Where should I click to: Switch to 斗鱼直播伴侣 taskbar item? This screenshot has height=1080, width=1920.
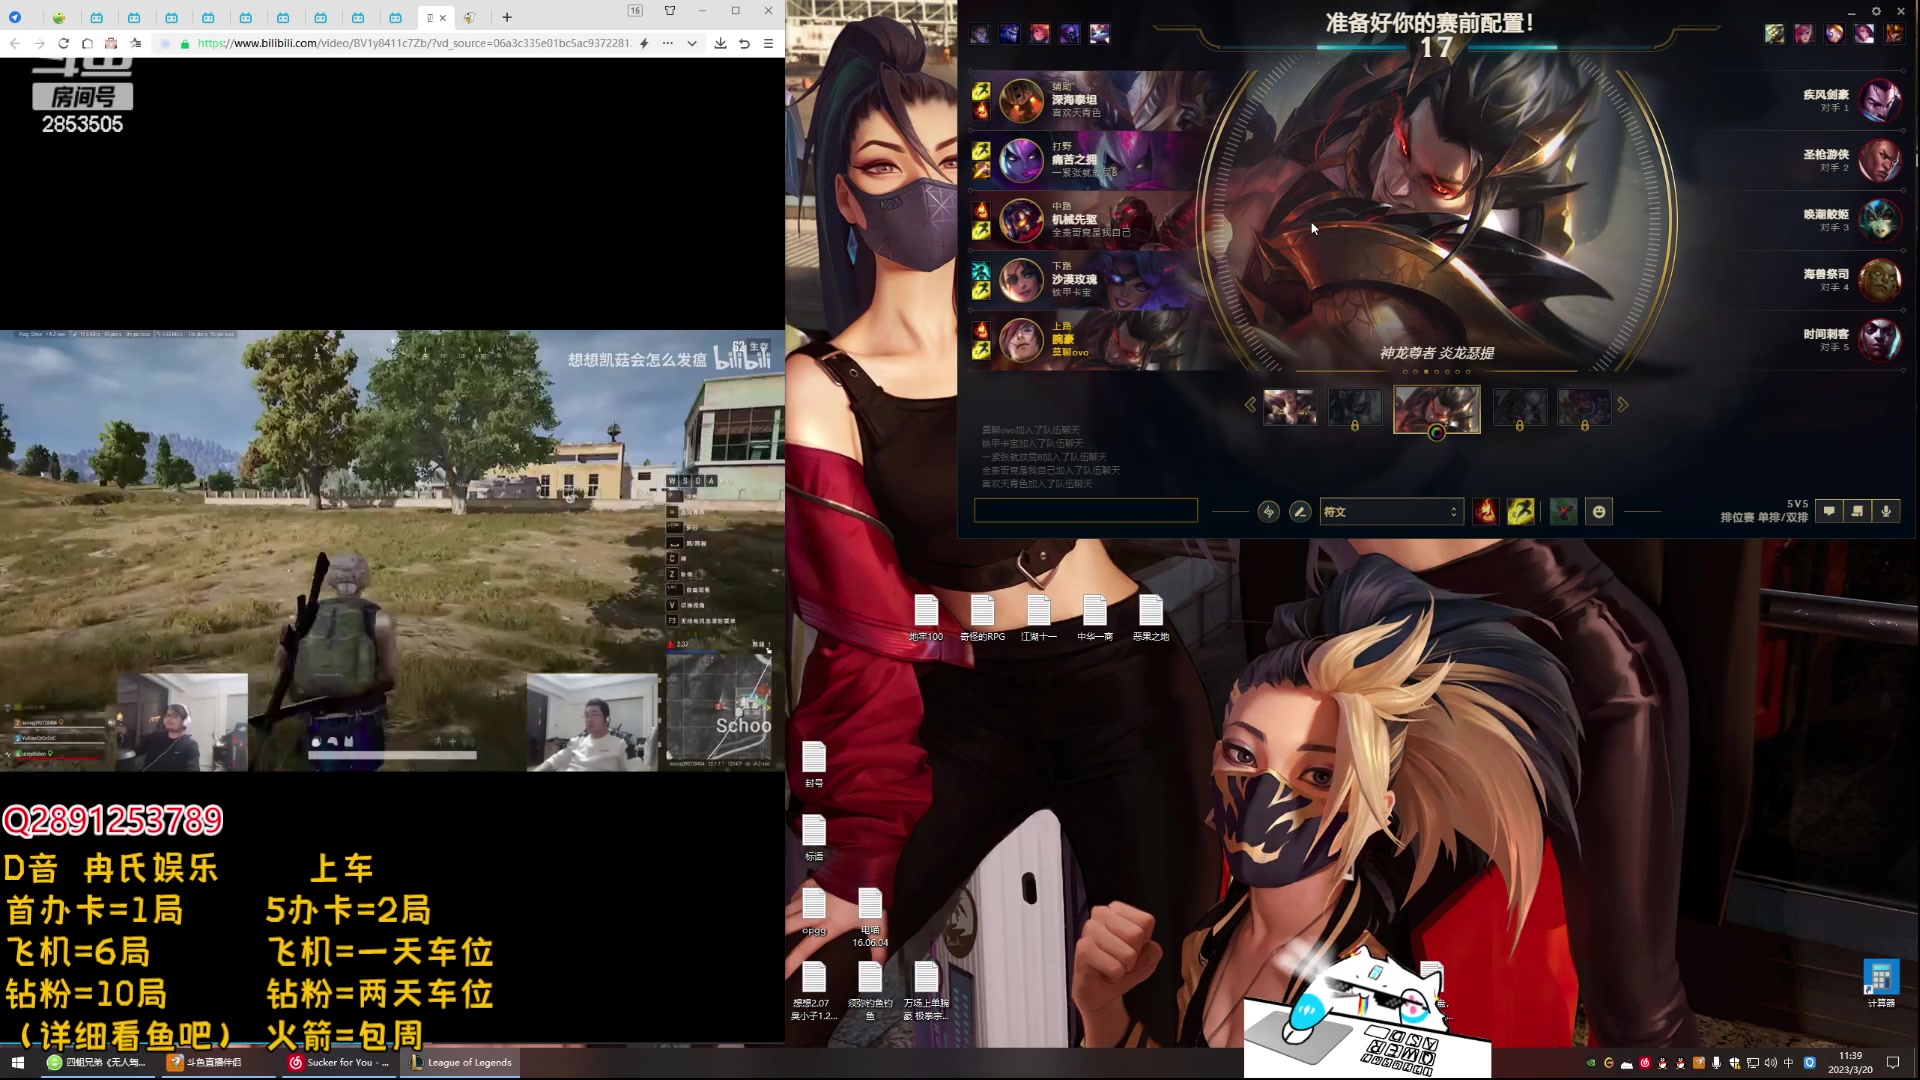[216, 1063]
